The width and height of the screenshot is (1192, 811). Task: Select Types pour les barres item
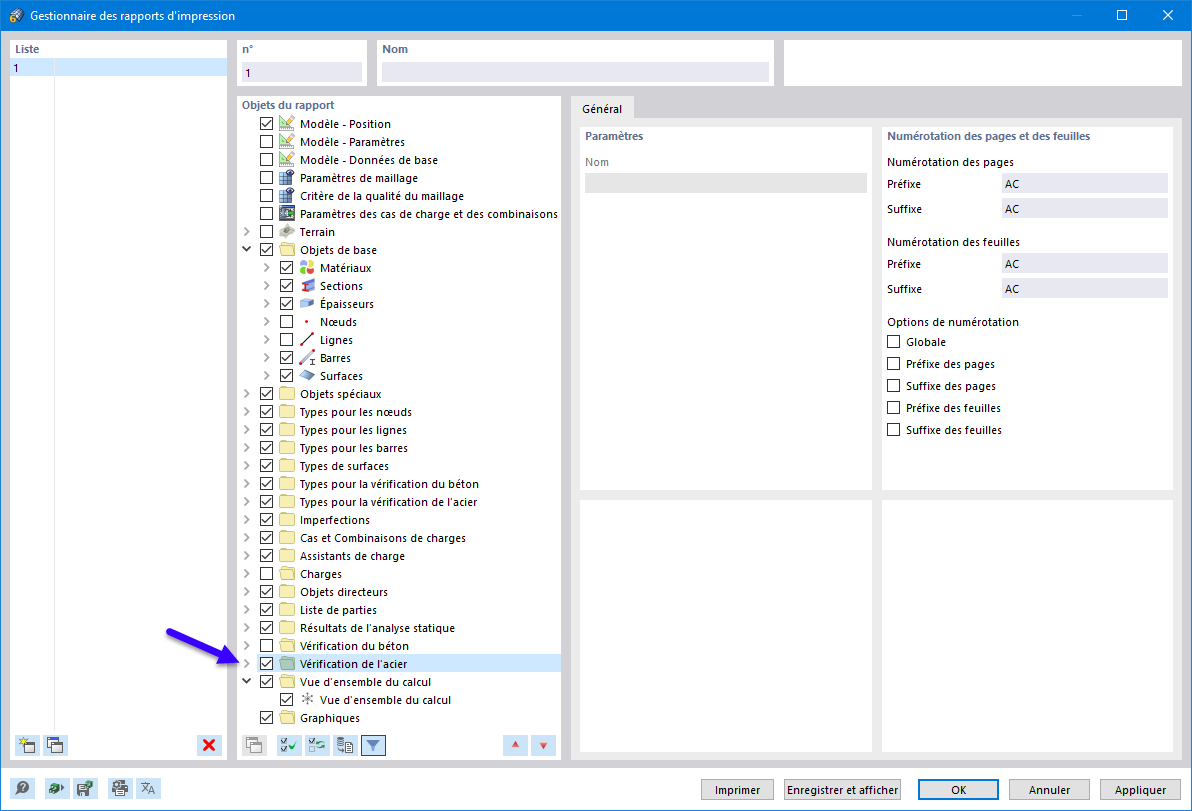coord(353,448)
